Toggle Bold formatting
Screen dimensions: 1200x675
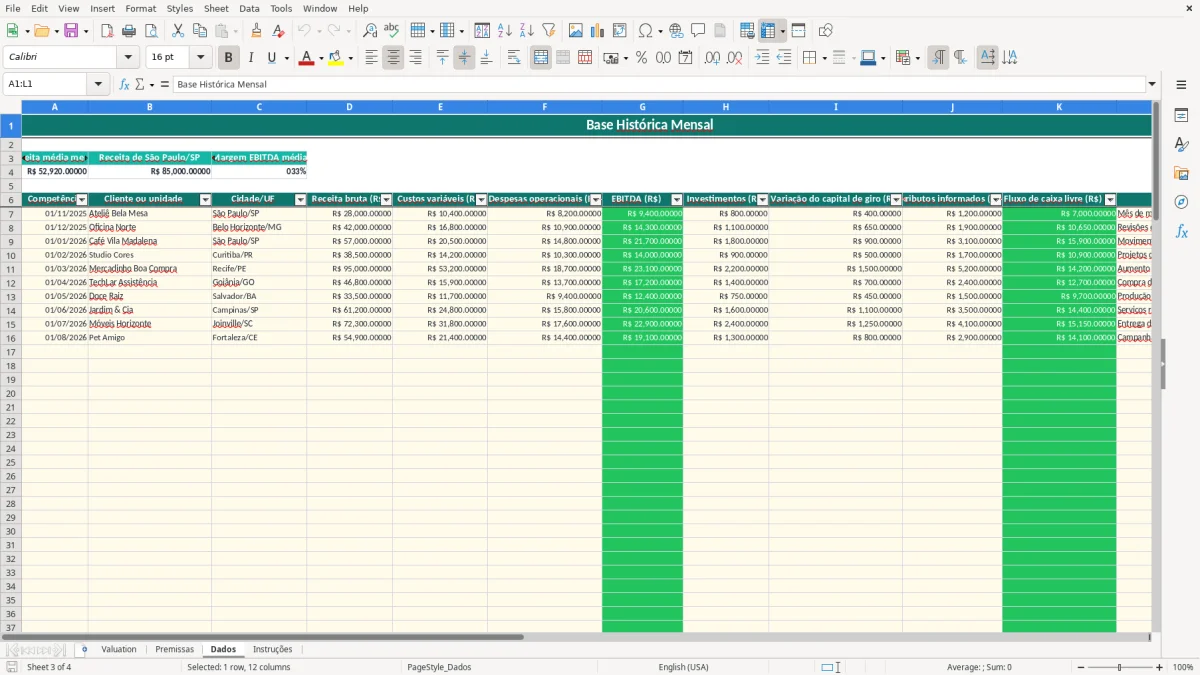click(229, 58)
